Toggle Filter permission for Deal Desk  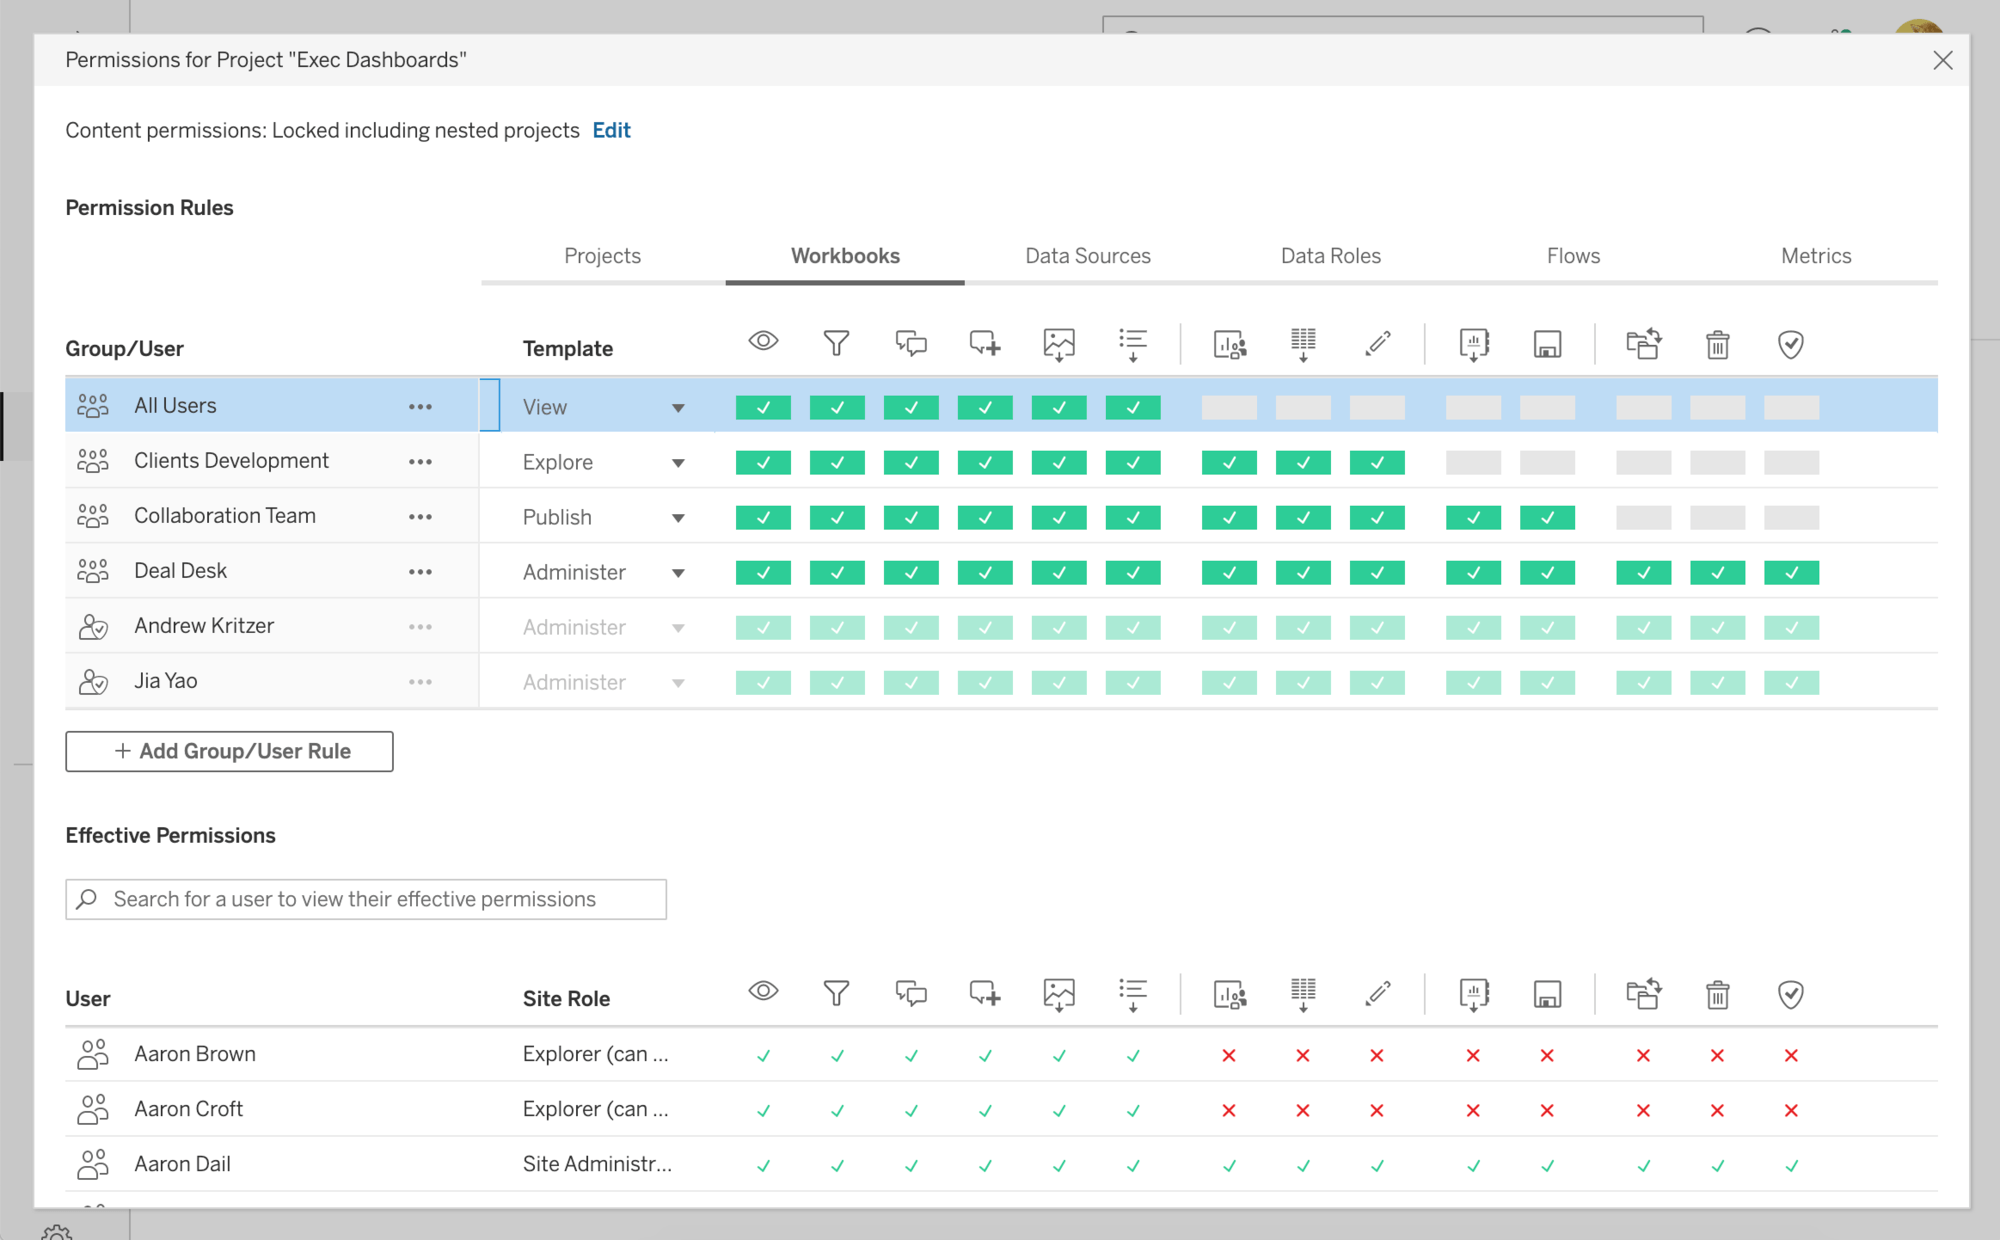837,573
